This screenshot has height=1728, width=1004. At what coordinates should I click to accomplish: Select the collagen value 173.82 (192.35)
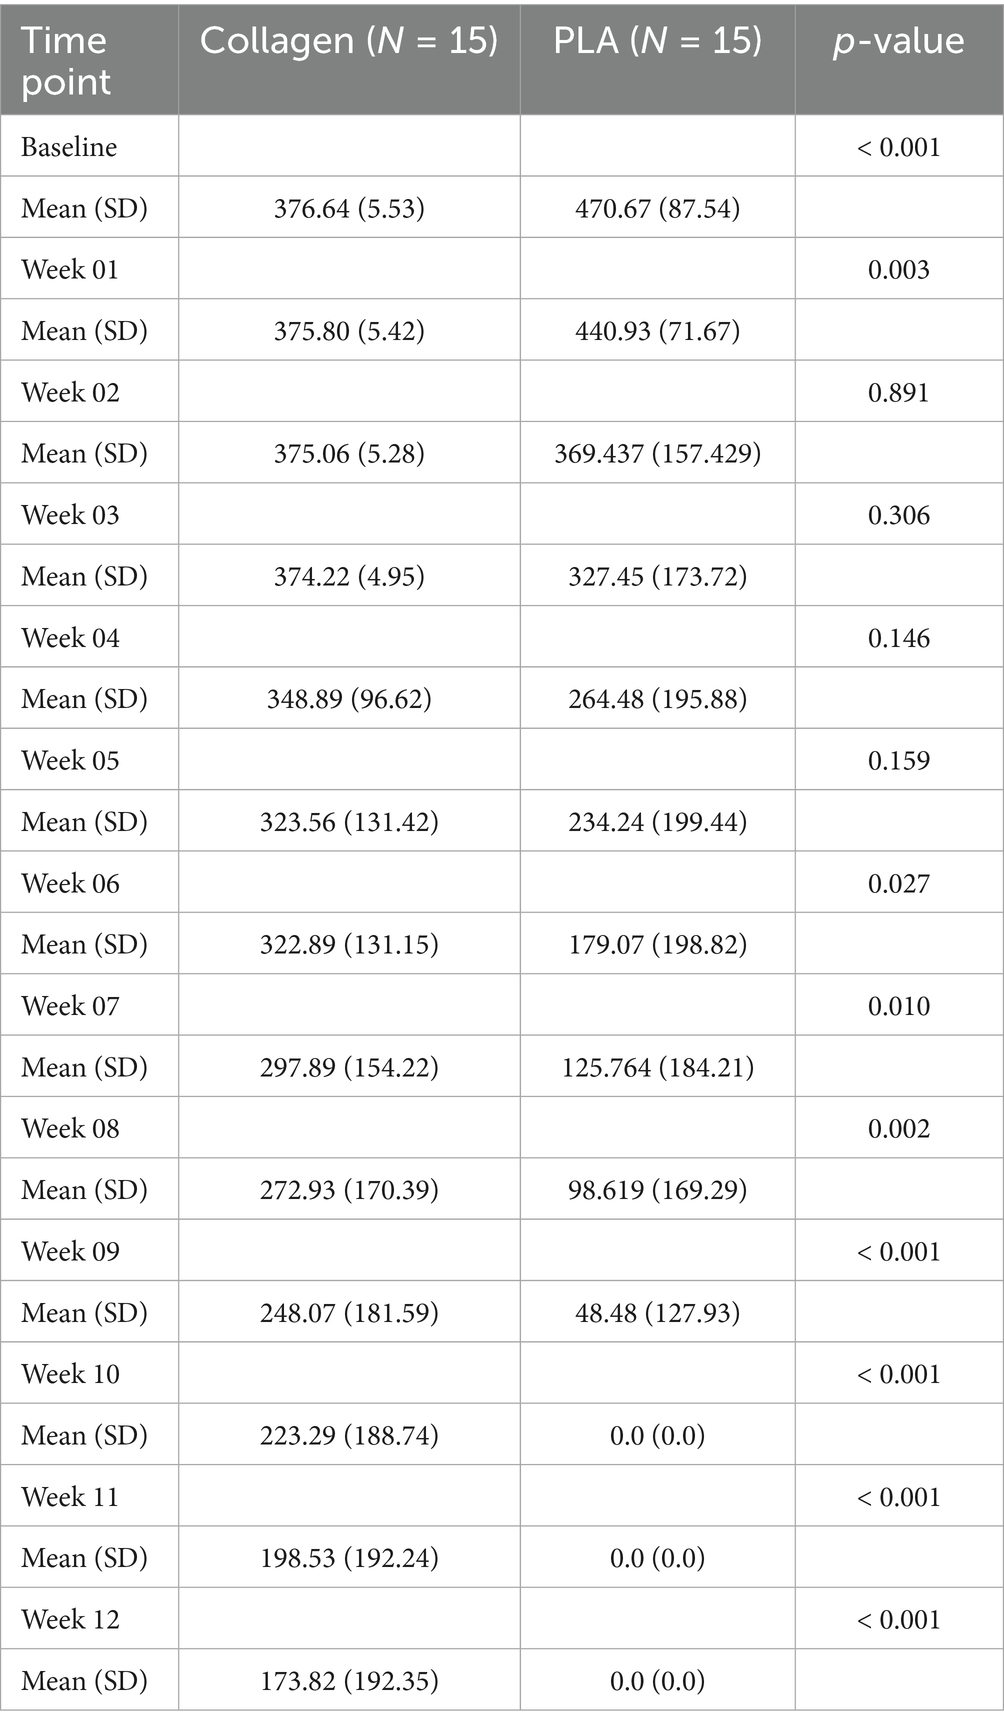click(x=349, y=1680)
